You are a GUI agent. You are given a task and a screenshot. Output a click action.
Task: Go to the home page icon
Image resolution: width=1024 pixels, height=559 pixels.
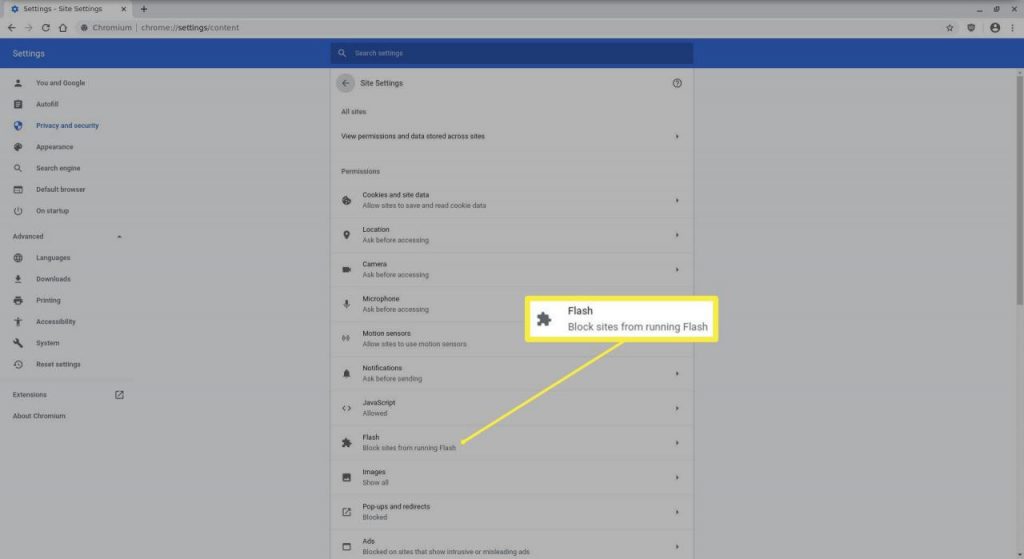point(63,27)
